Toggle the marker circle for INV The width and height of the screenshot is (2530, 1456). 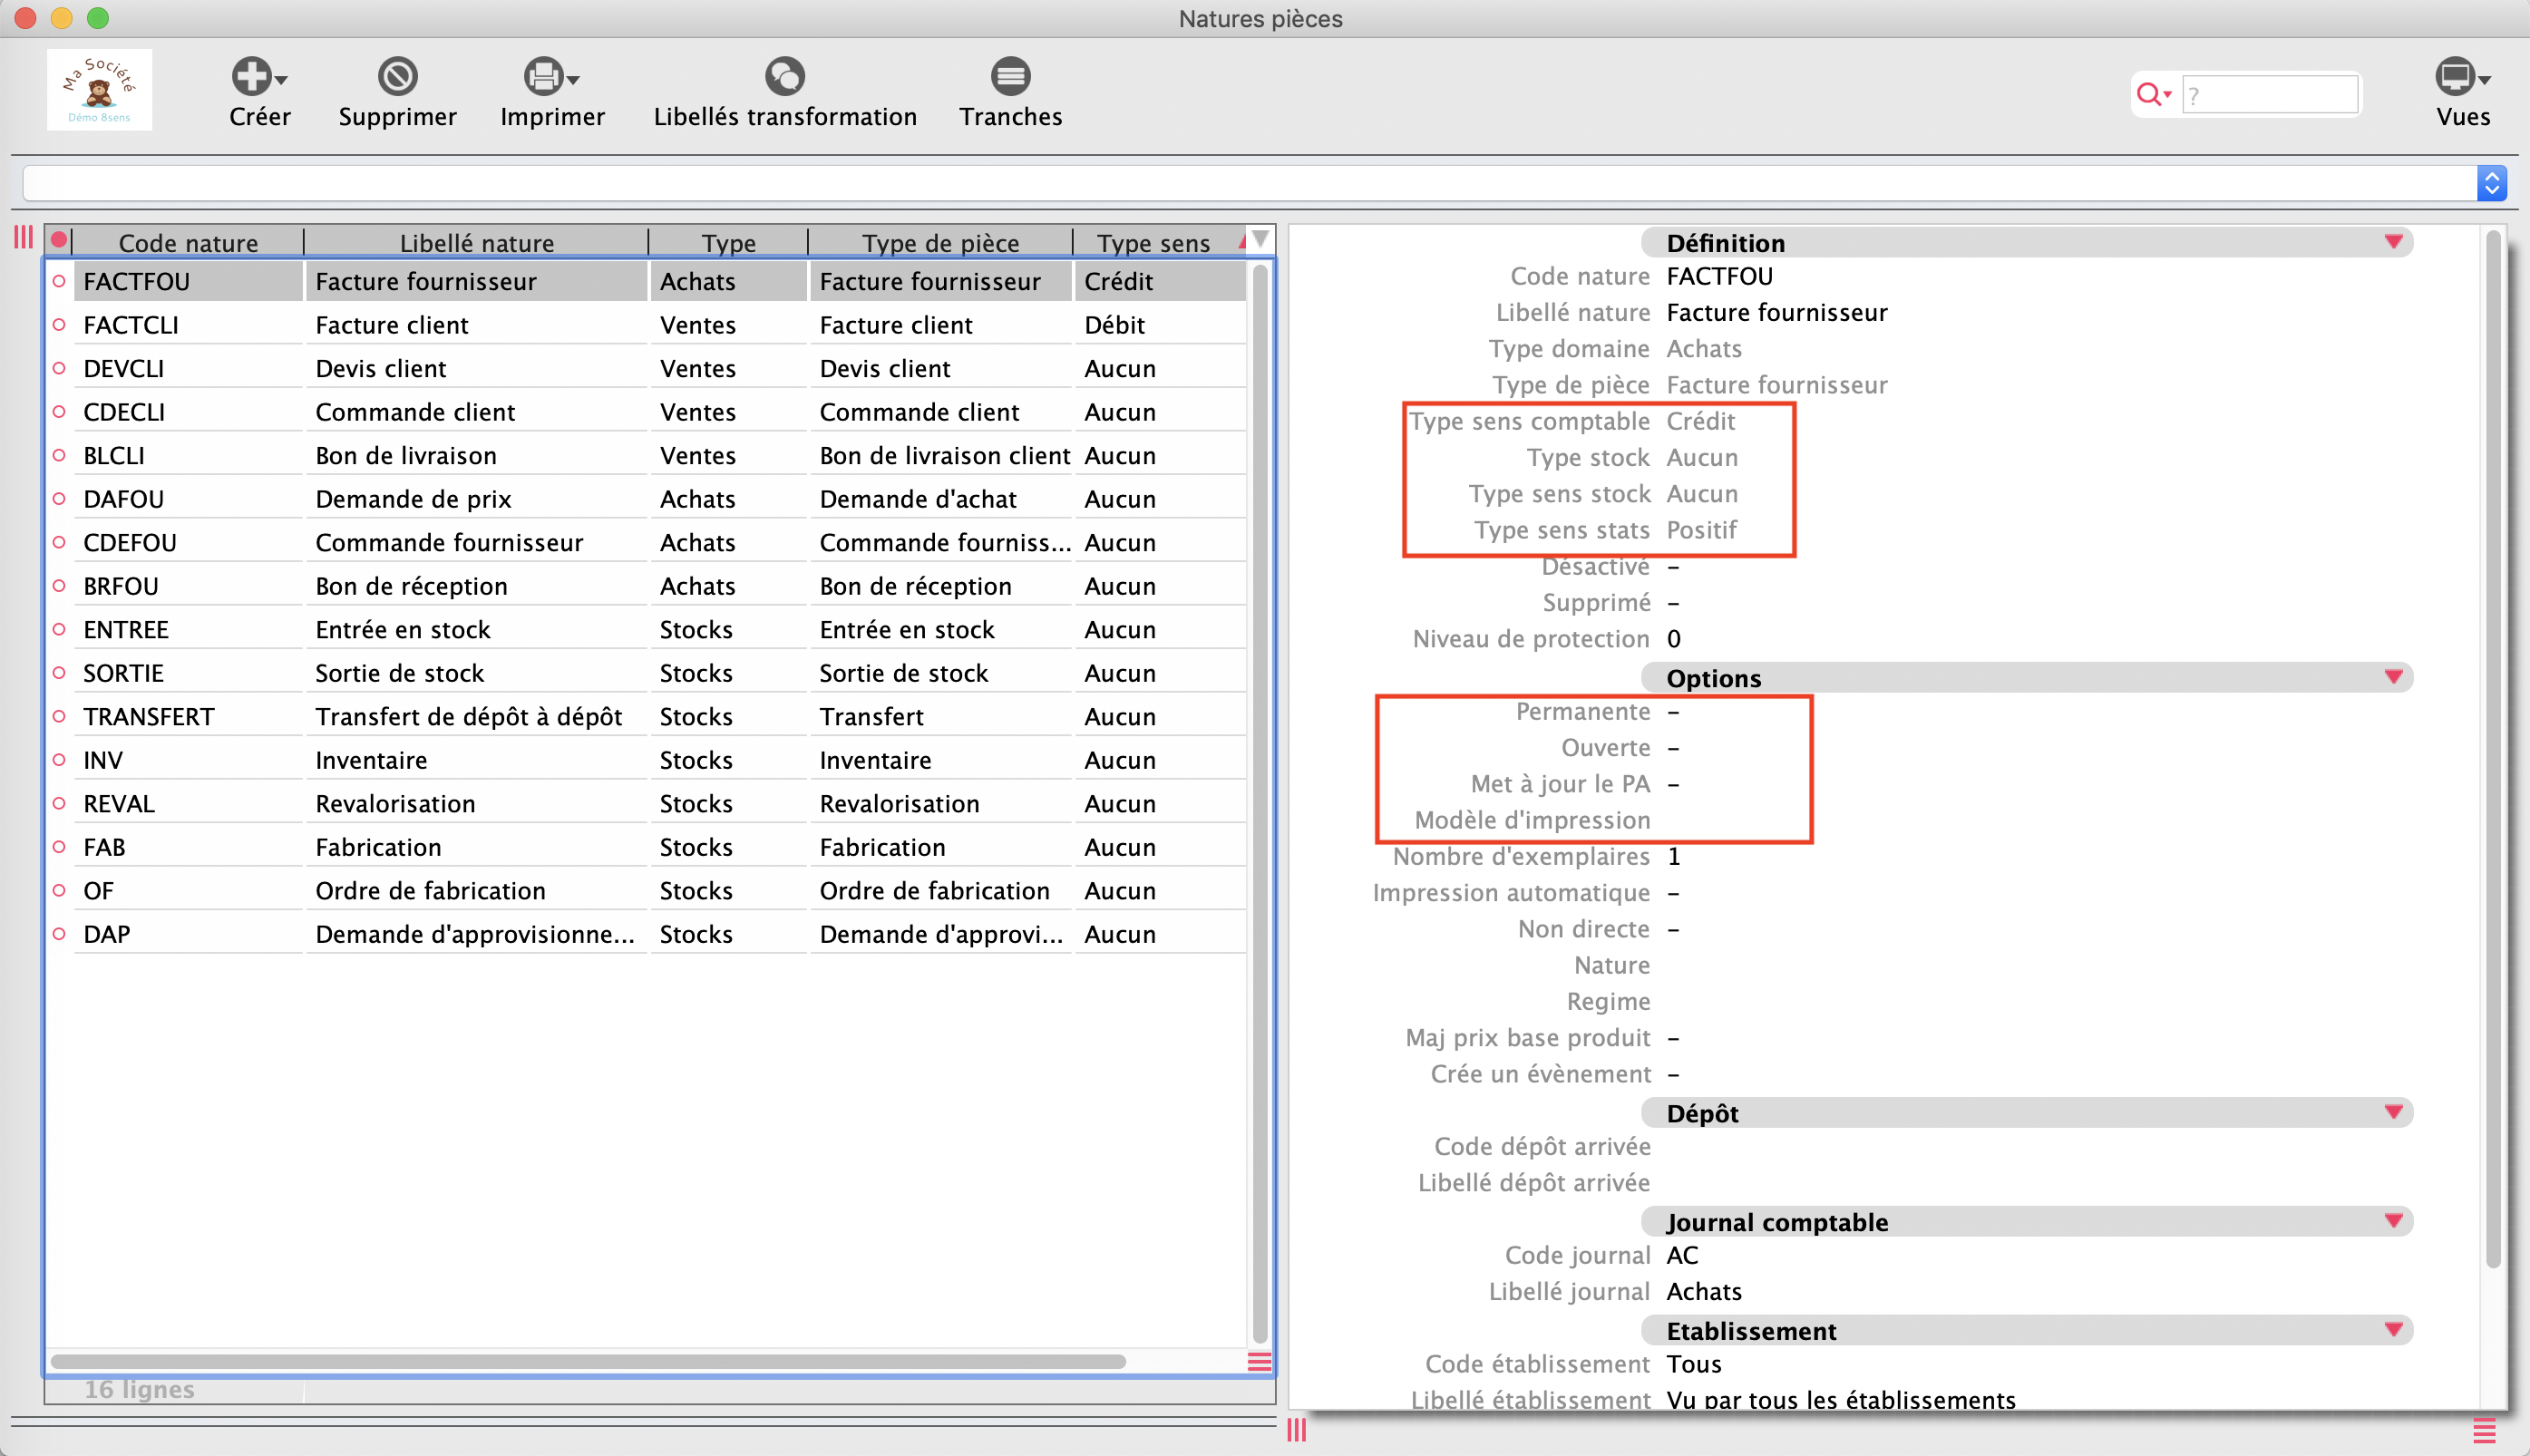tap(59, 760)
